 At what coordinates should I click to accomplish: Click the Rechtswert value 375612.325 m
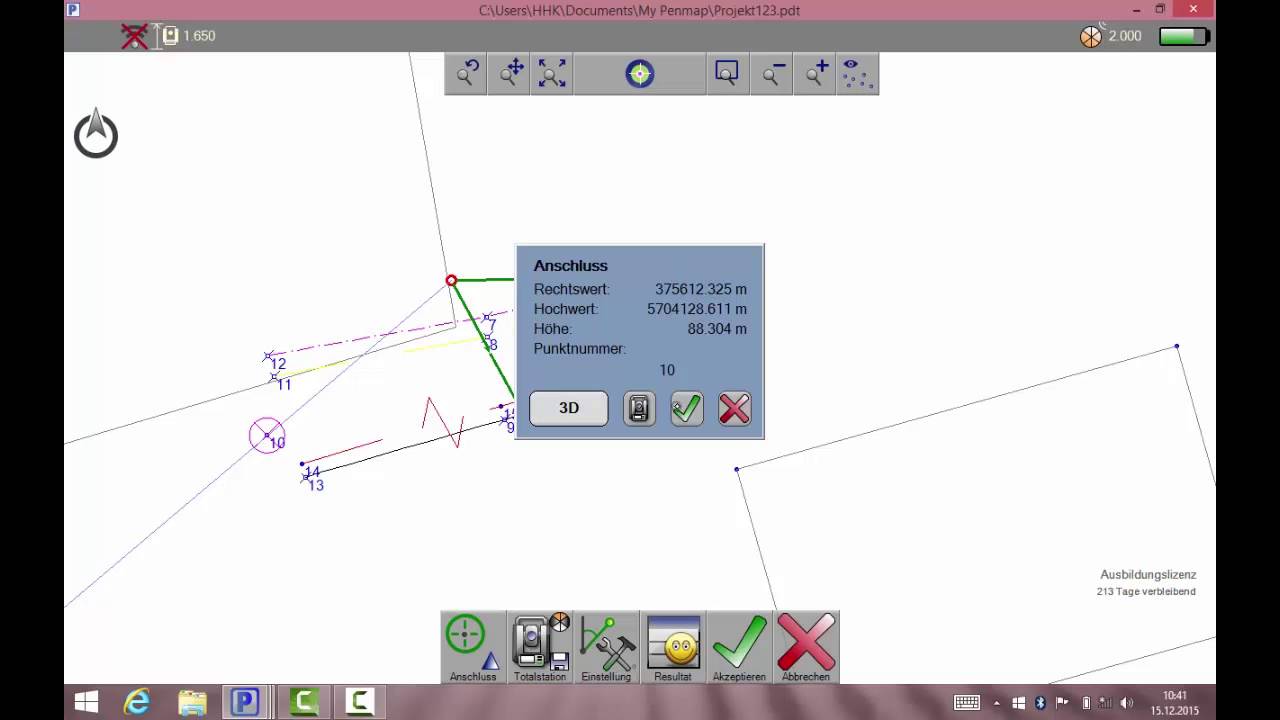click(701, 289)
